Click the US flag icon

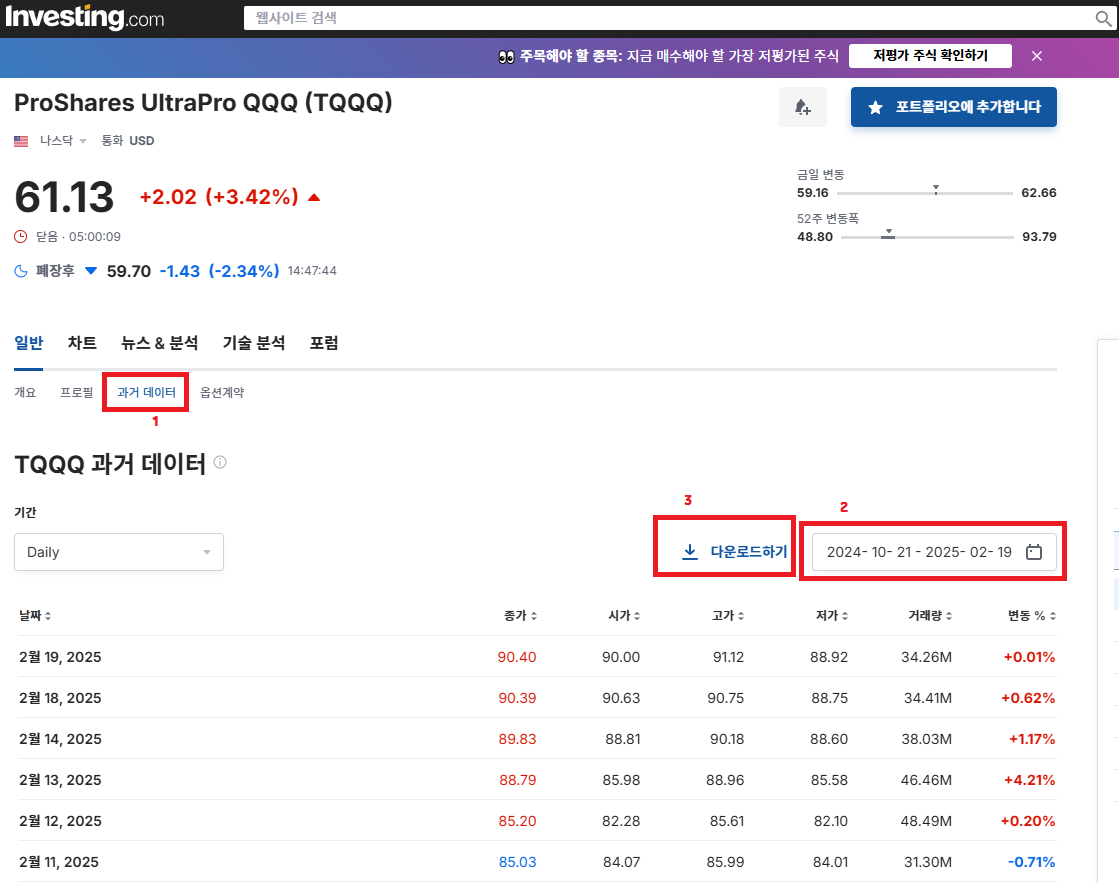pyautogui.click(x=21, y=141)
